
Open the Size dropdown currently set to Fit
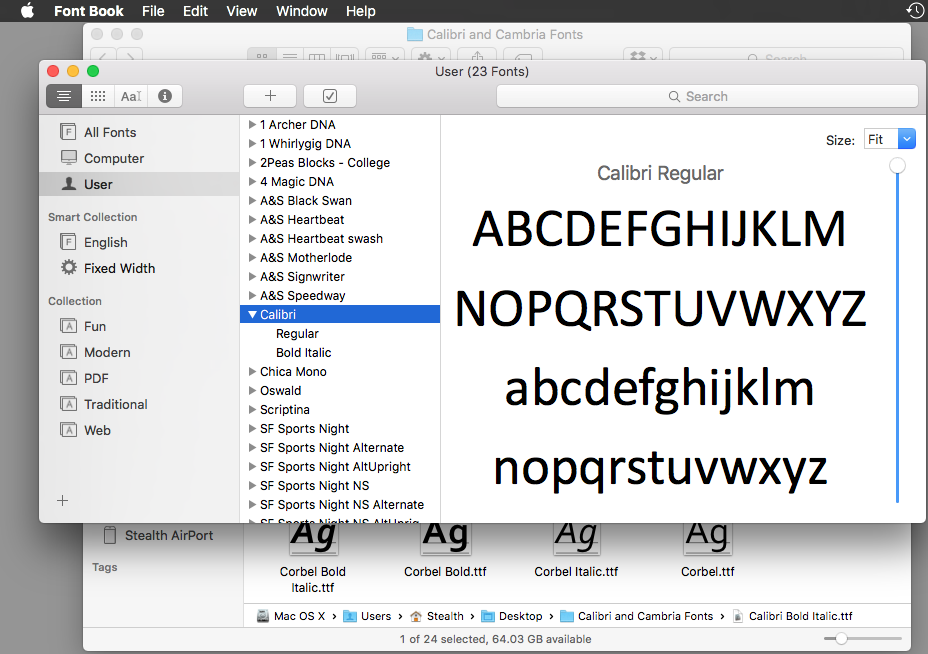pos(889,138)
